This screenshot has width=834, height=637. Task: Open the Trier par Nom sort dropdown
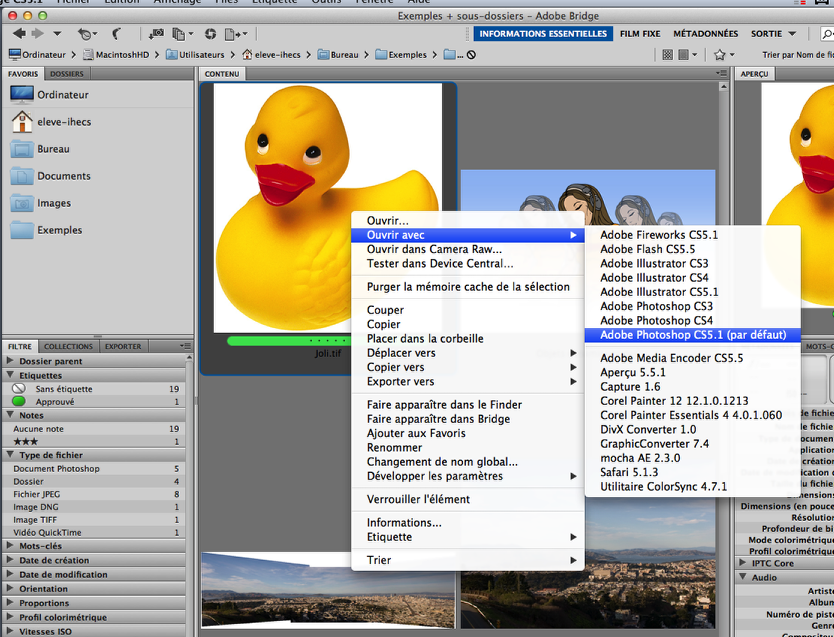point(797,54)
